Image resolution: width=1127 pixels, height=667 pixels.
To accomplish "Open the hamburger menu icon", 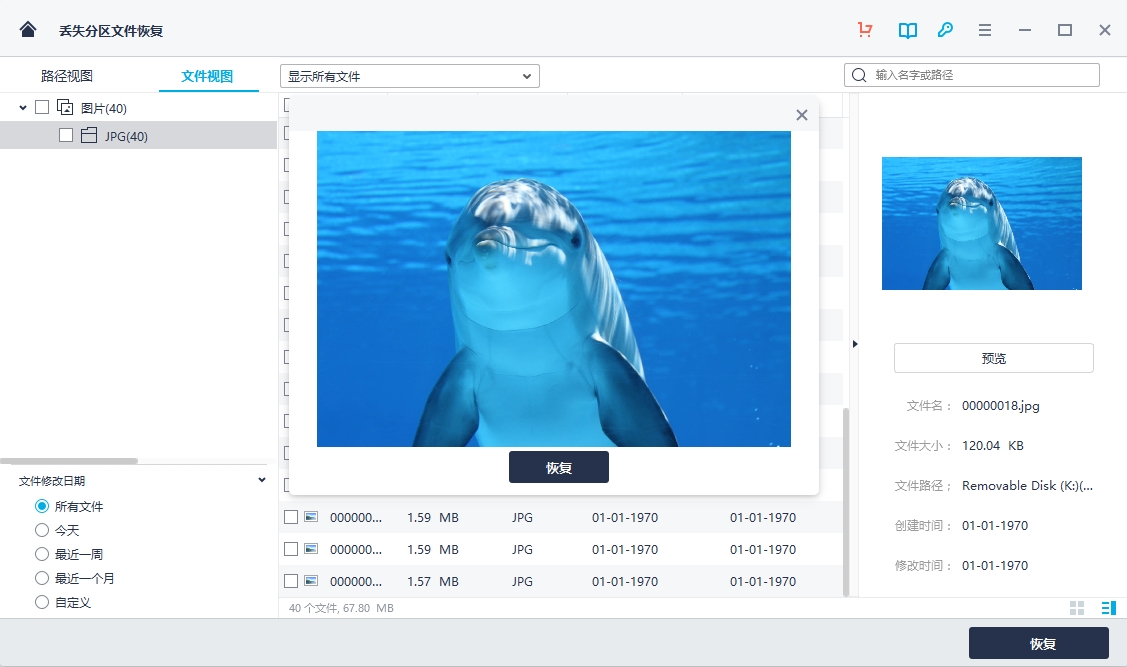I will (985, 30).
